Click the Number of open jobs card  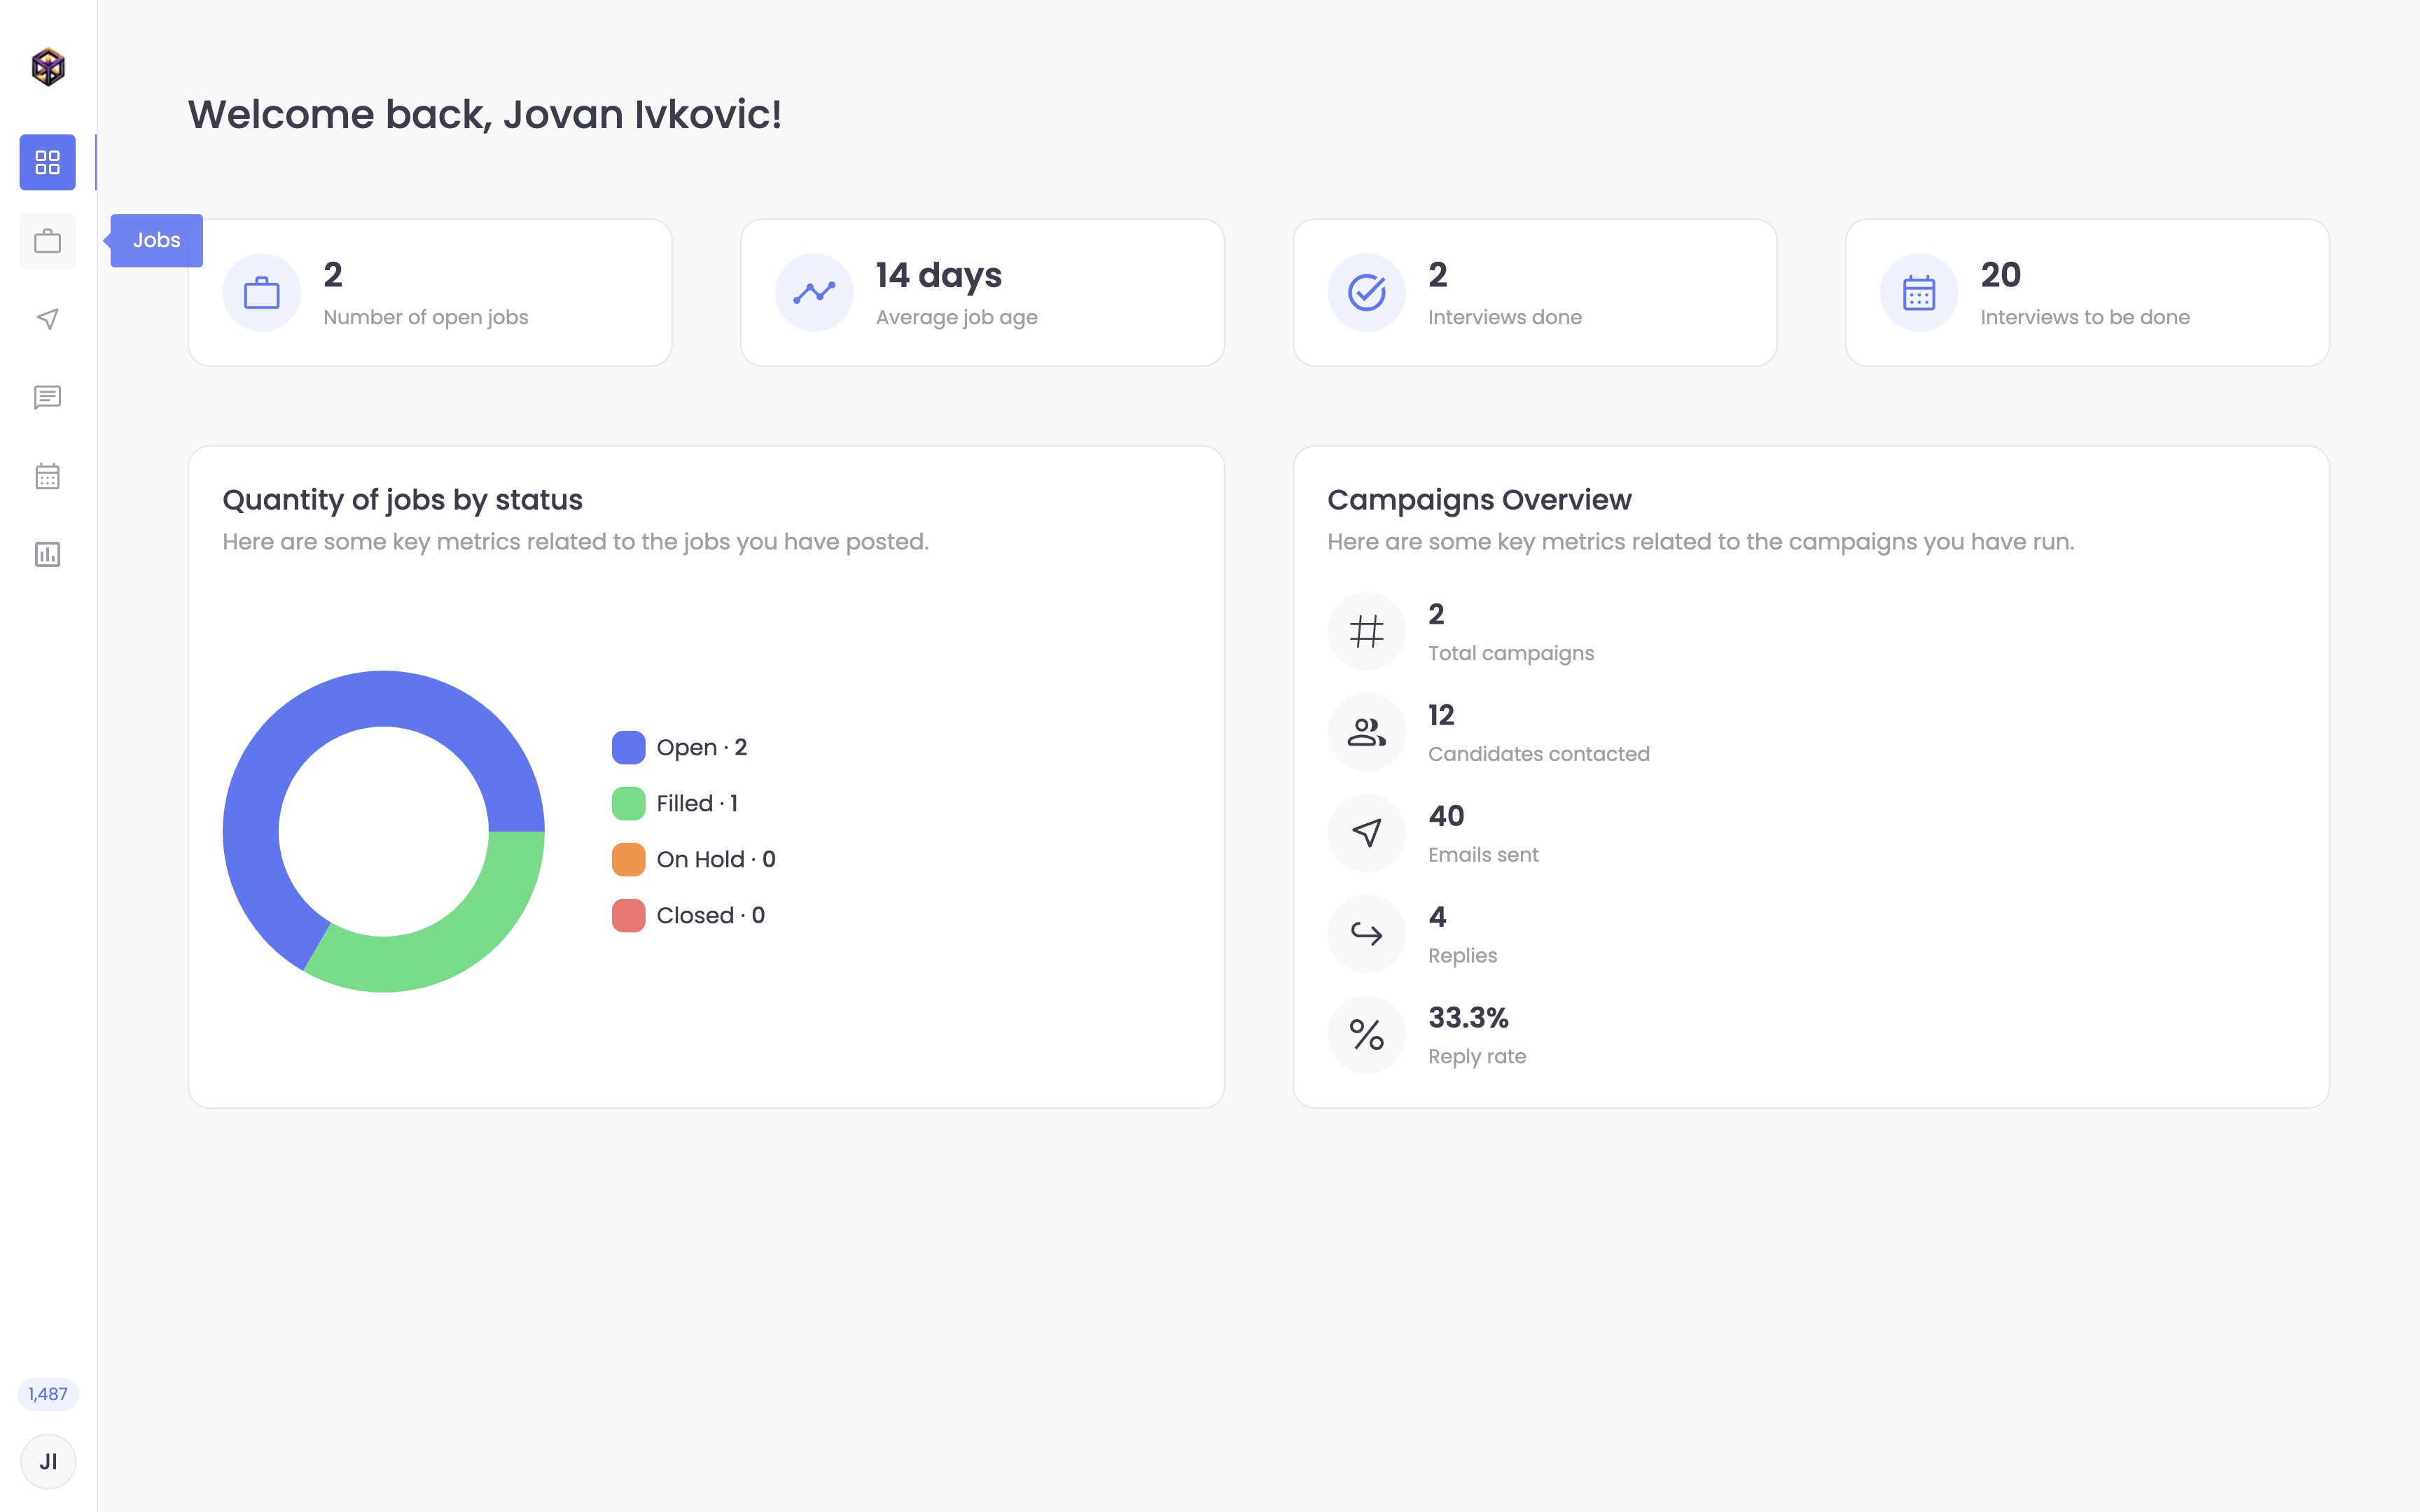(x=430, y=293)
